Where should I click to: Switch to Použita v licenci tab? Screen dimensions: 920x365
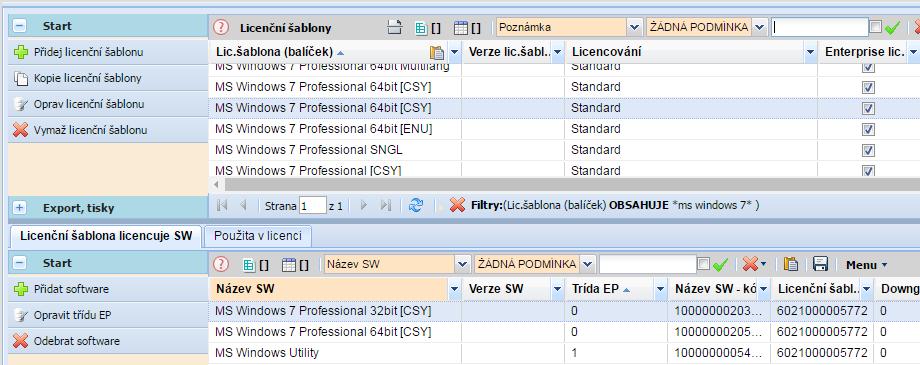pyautogui.click(x=258, y=235)
